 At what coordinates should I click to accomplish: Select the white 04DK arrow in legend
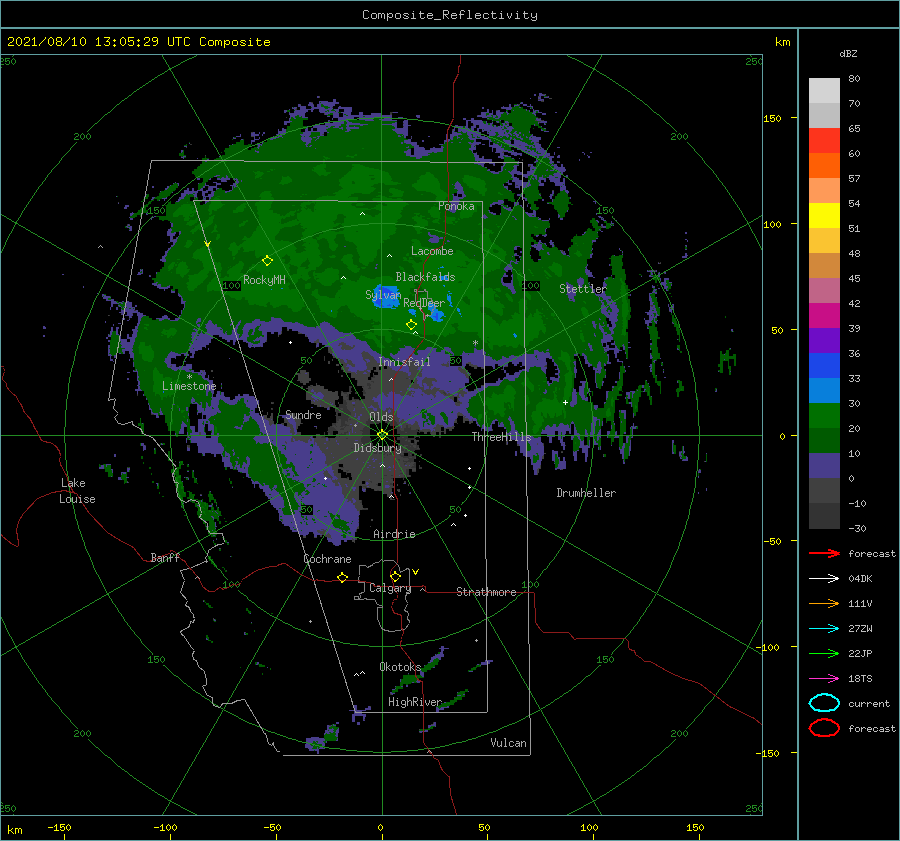[824, 578]
